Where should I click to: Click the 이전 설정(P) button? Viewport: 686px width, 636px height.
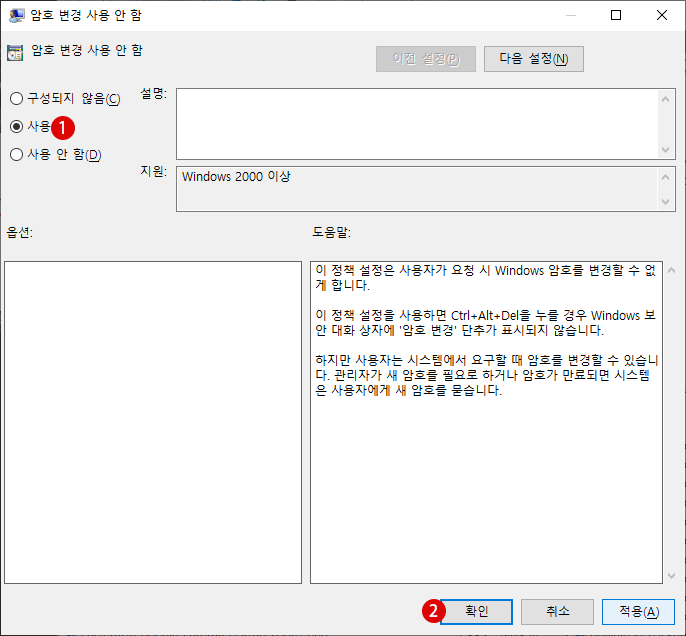coord(426,59)
